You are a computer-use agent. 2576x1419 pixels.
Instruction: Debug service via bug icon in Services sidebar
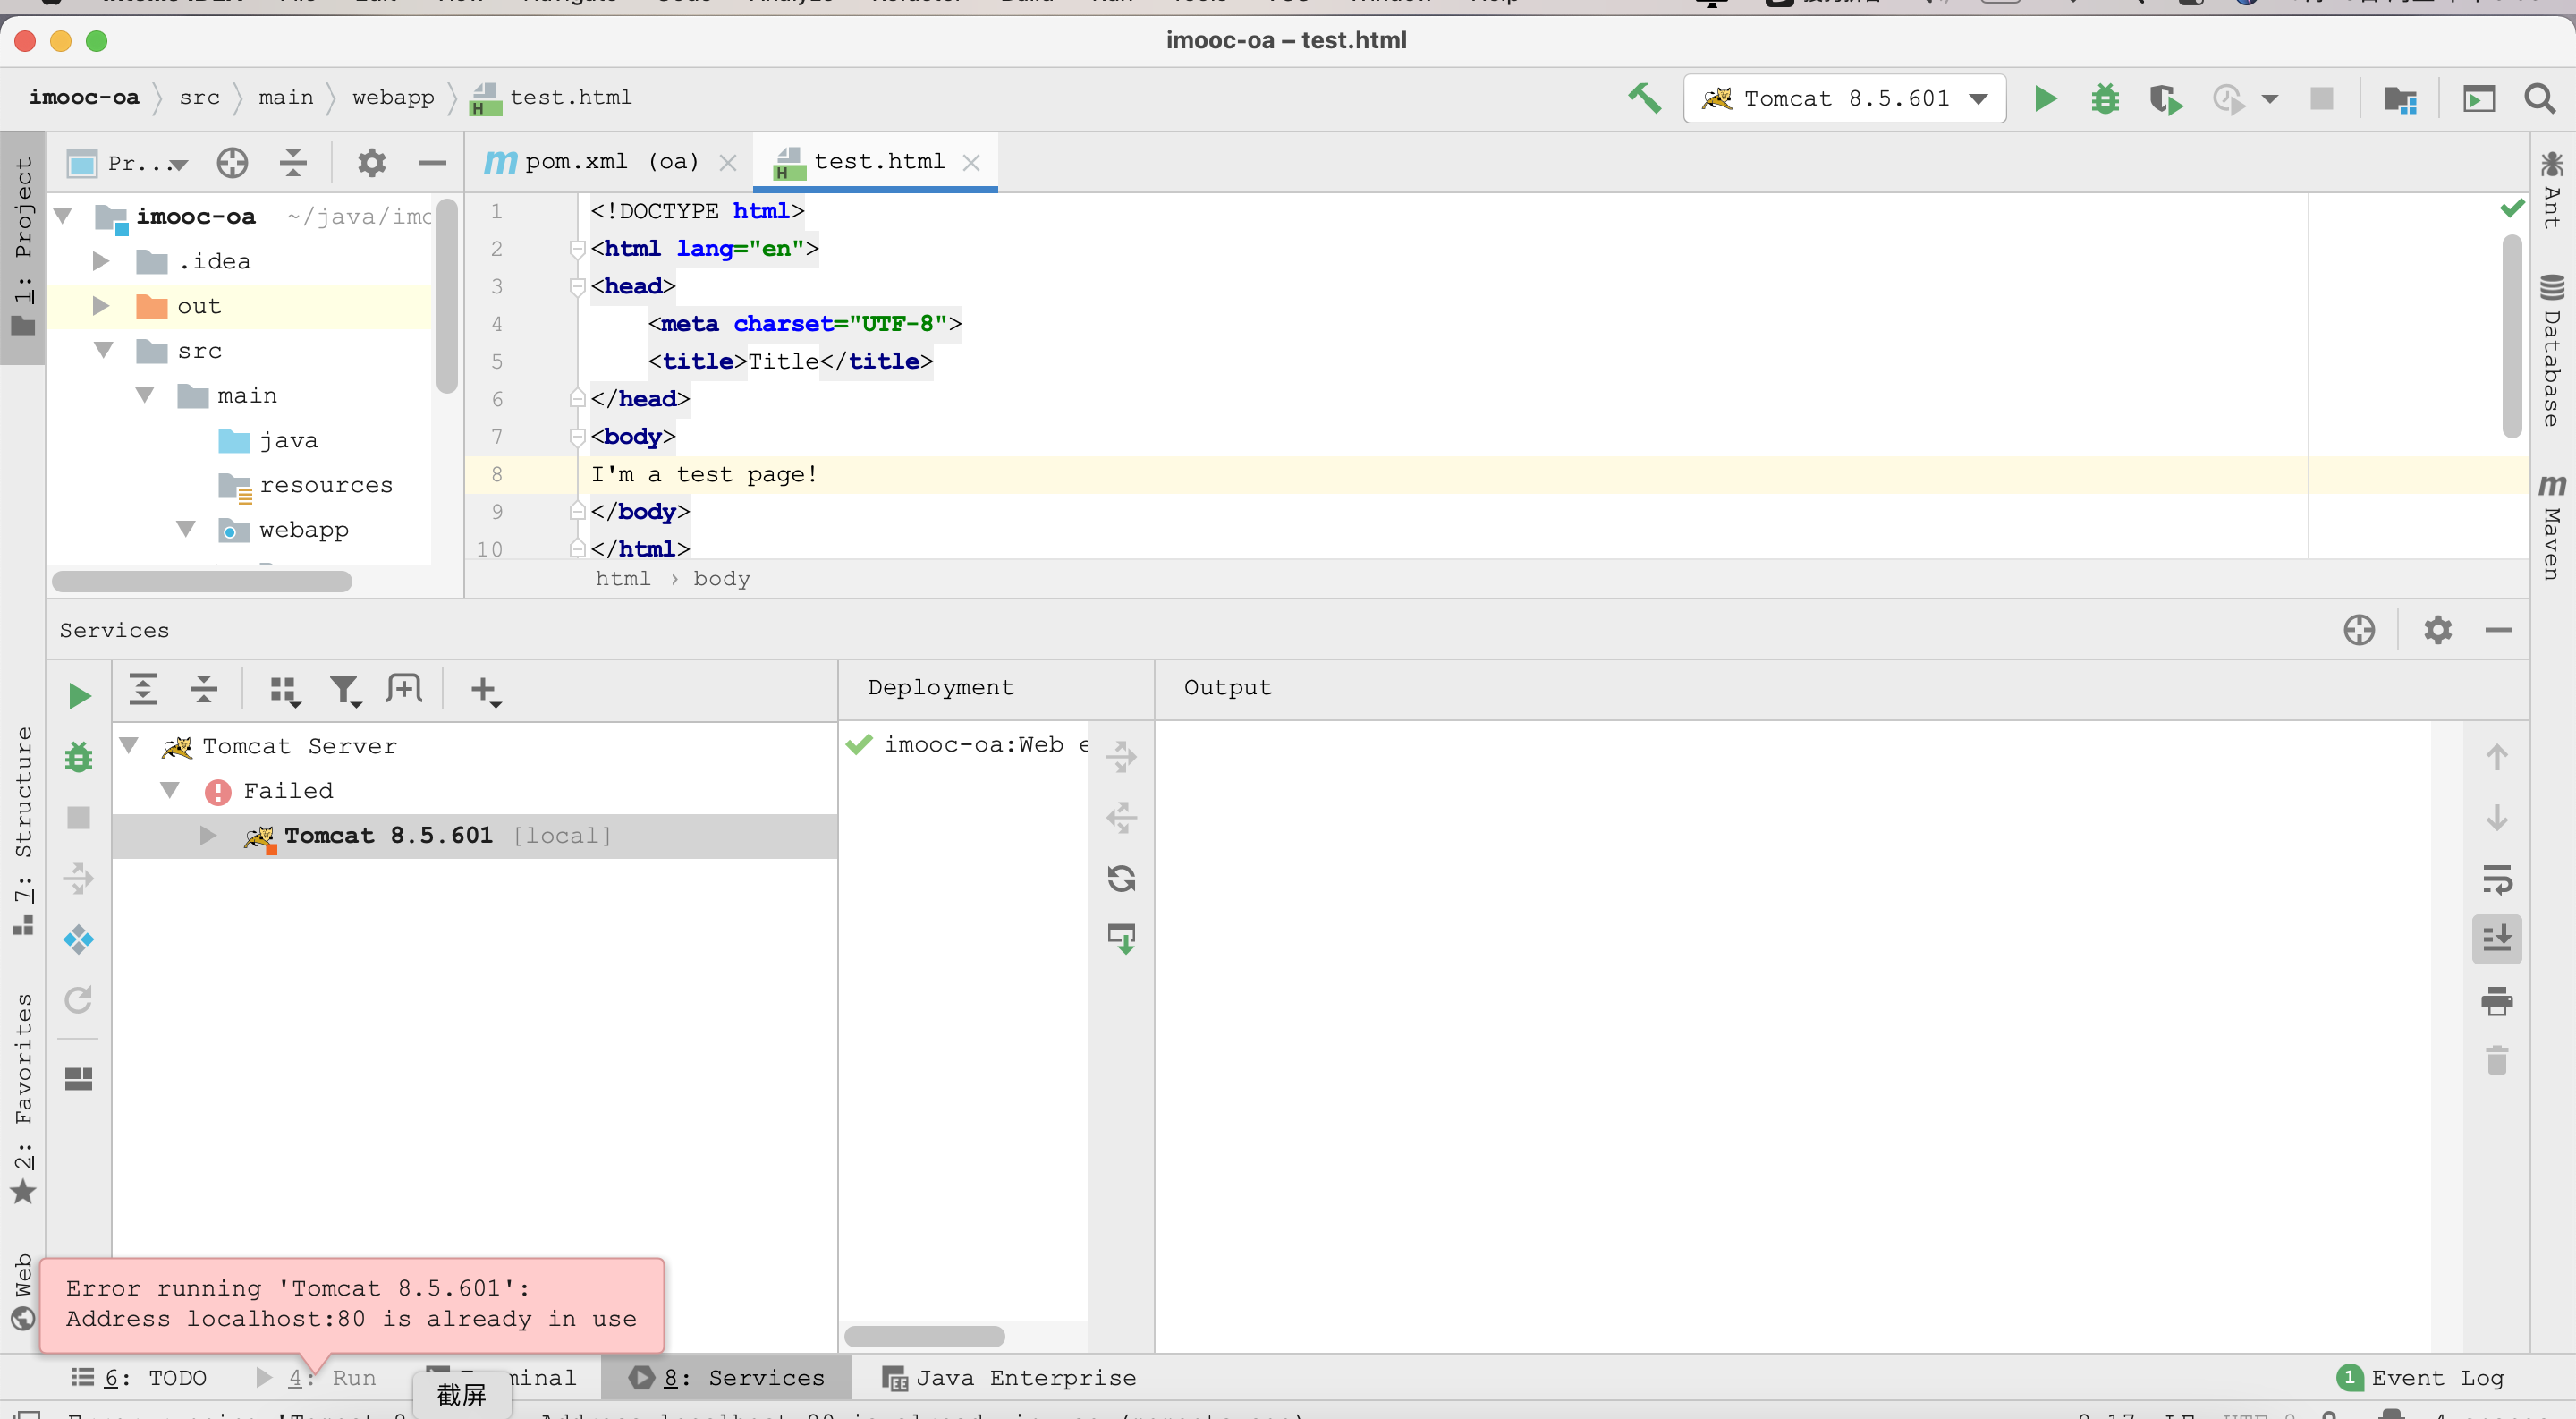click(79, 756)
